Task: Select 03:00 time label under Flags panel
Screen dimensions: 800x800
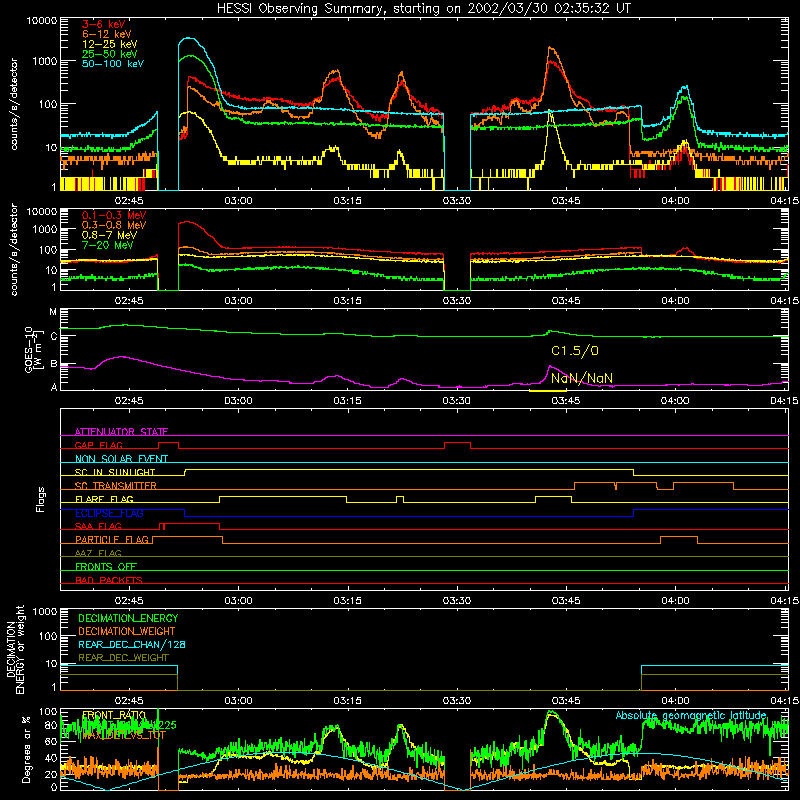Action: (x=238, y=601)
